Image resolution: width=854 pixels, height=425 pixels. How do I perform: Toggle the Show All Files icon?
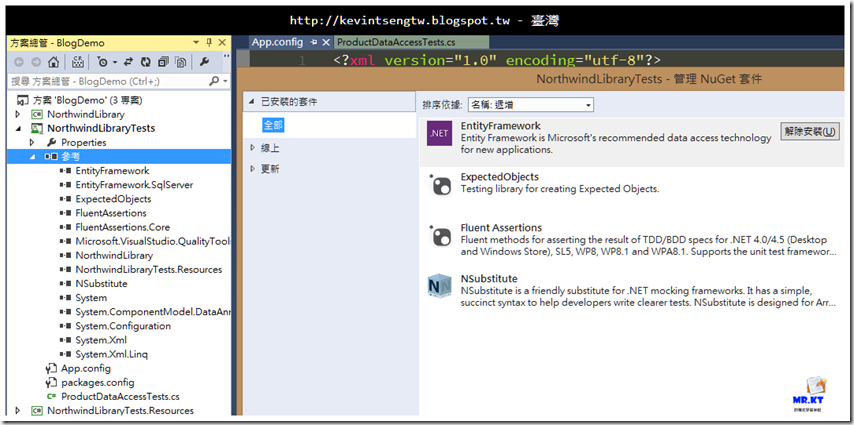[181, 62]
